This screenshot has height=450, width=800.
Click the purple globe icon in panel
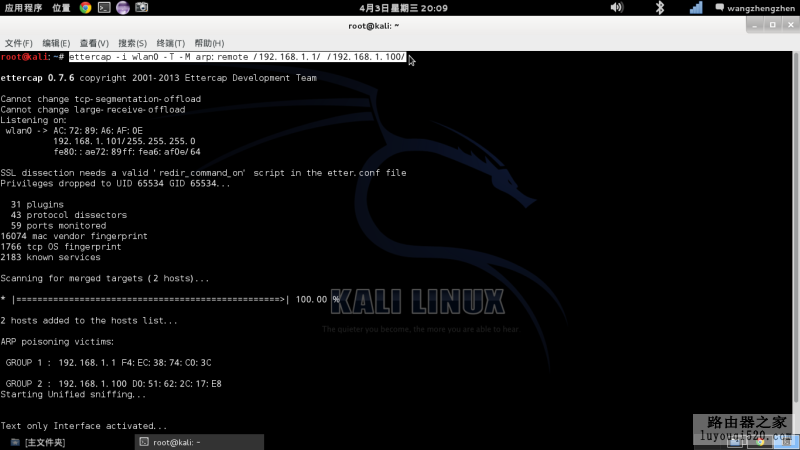click(123, 8)
